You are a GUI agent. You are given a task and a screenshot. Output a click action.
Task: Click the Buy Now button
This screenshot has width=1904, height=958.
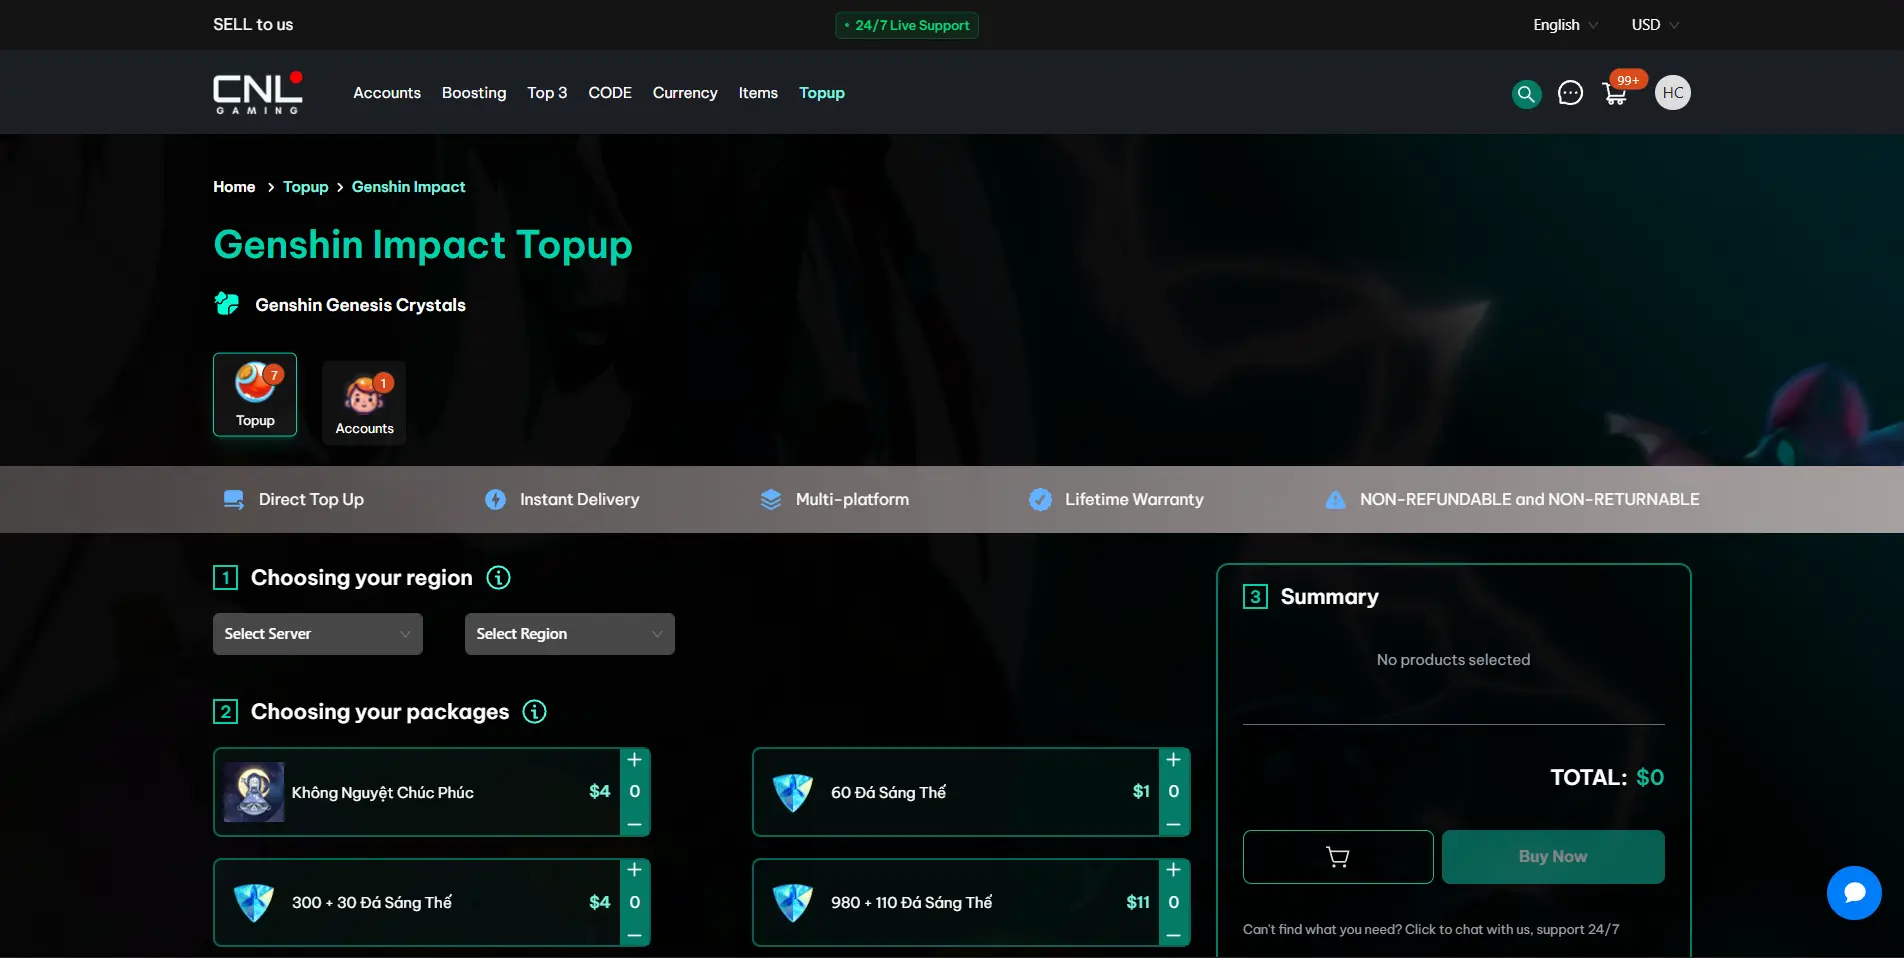tap(1553, 857)
